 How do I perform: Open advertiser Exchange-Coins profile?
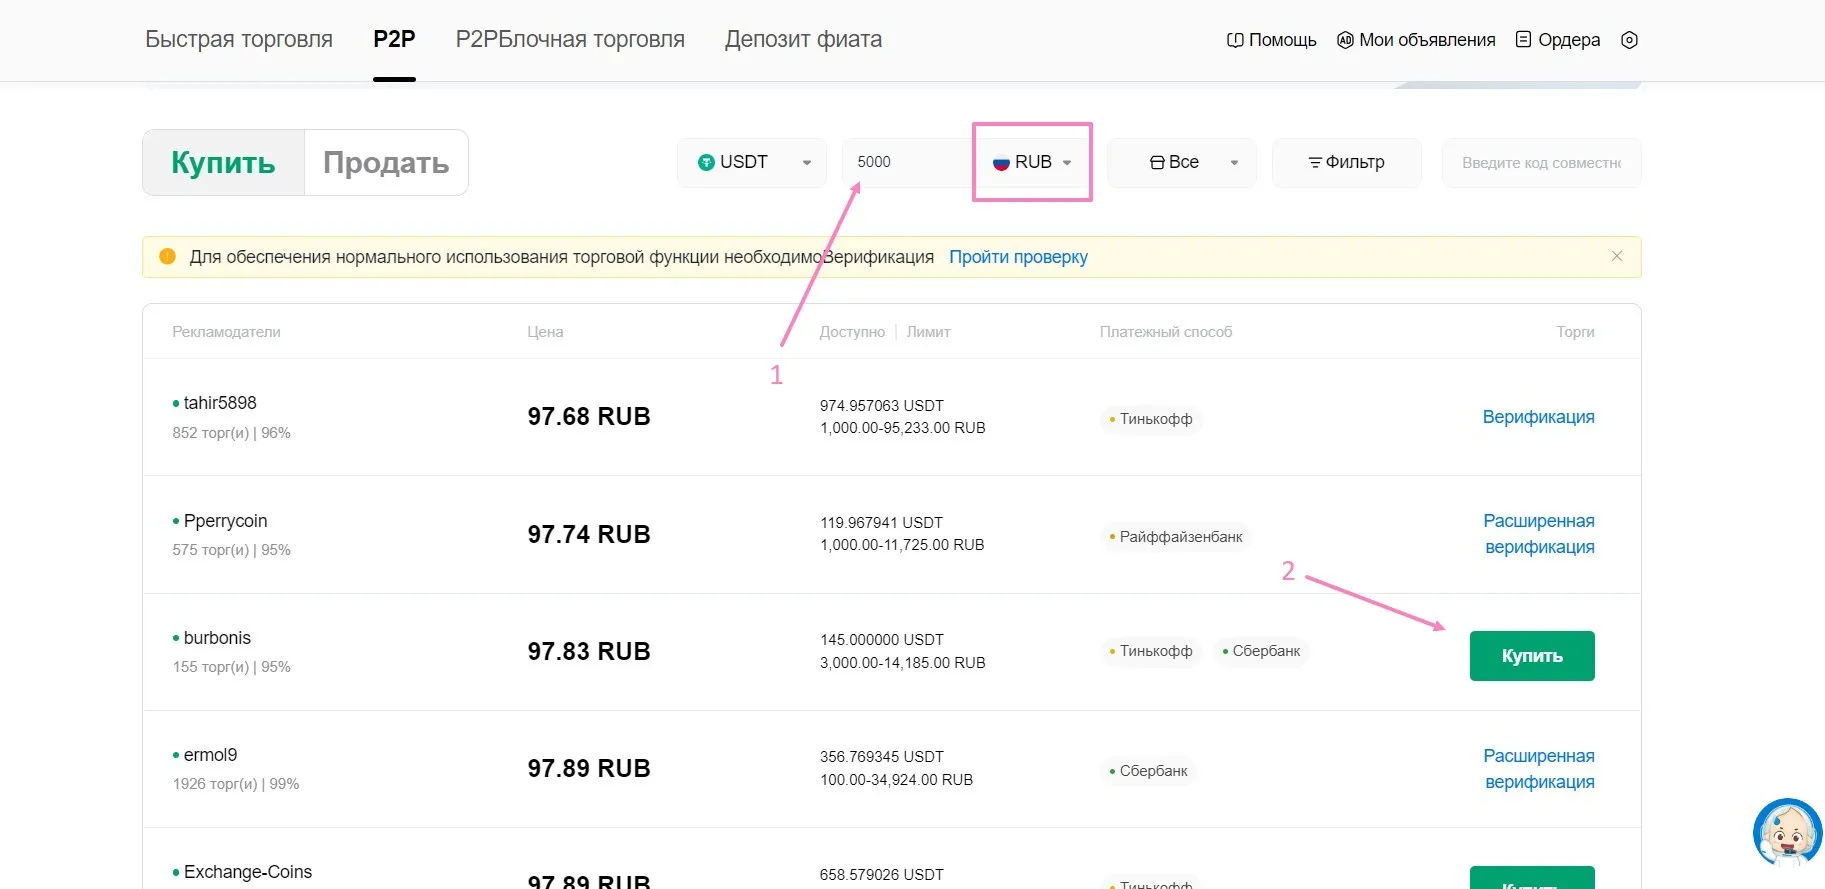(248, 872)
